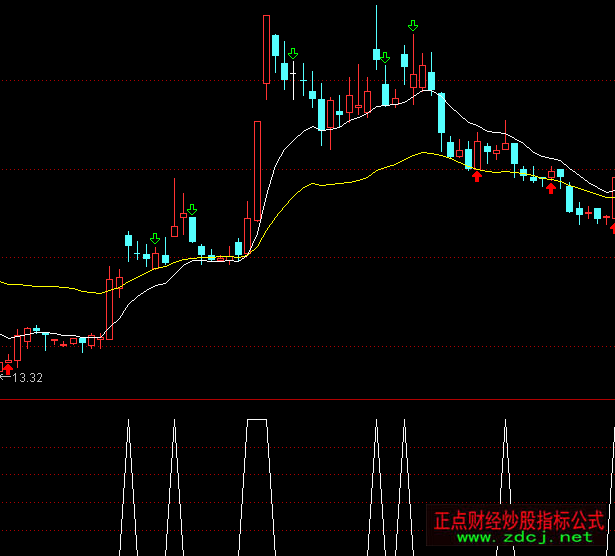Click the red Chinese watermark title text
615x556 pixels.
[x=519, y=521]
